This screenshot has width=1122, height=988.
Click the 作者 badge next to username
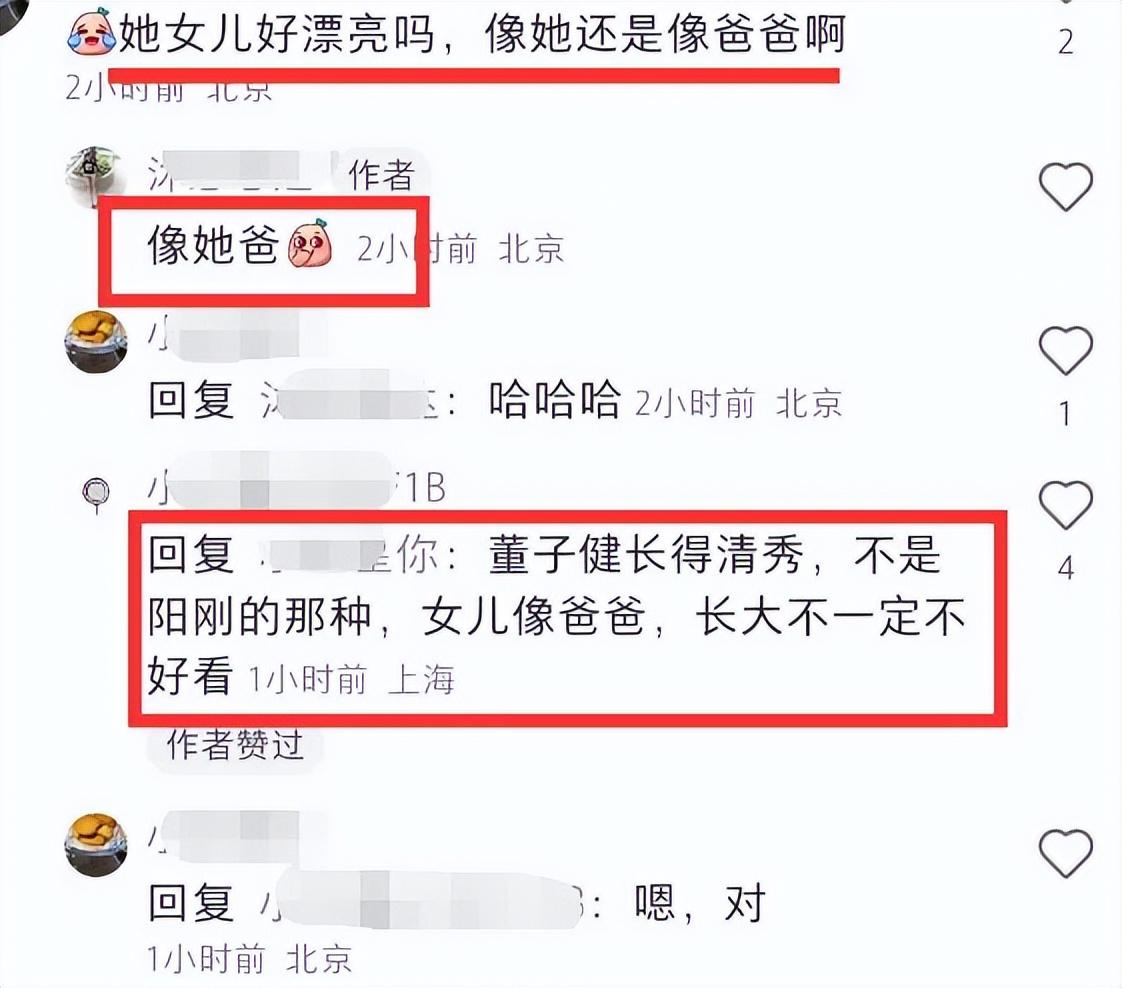381,175
